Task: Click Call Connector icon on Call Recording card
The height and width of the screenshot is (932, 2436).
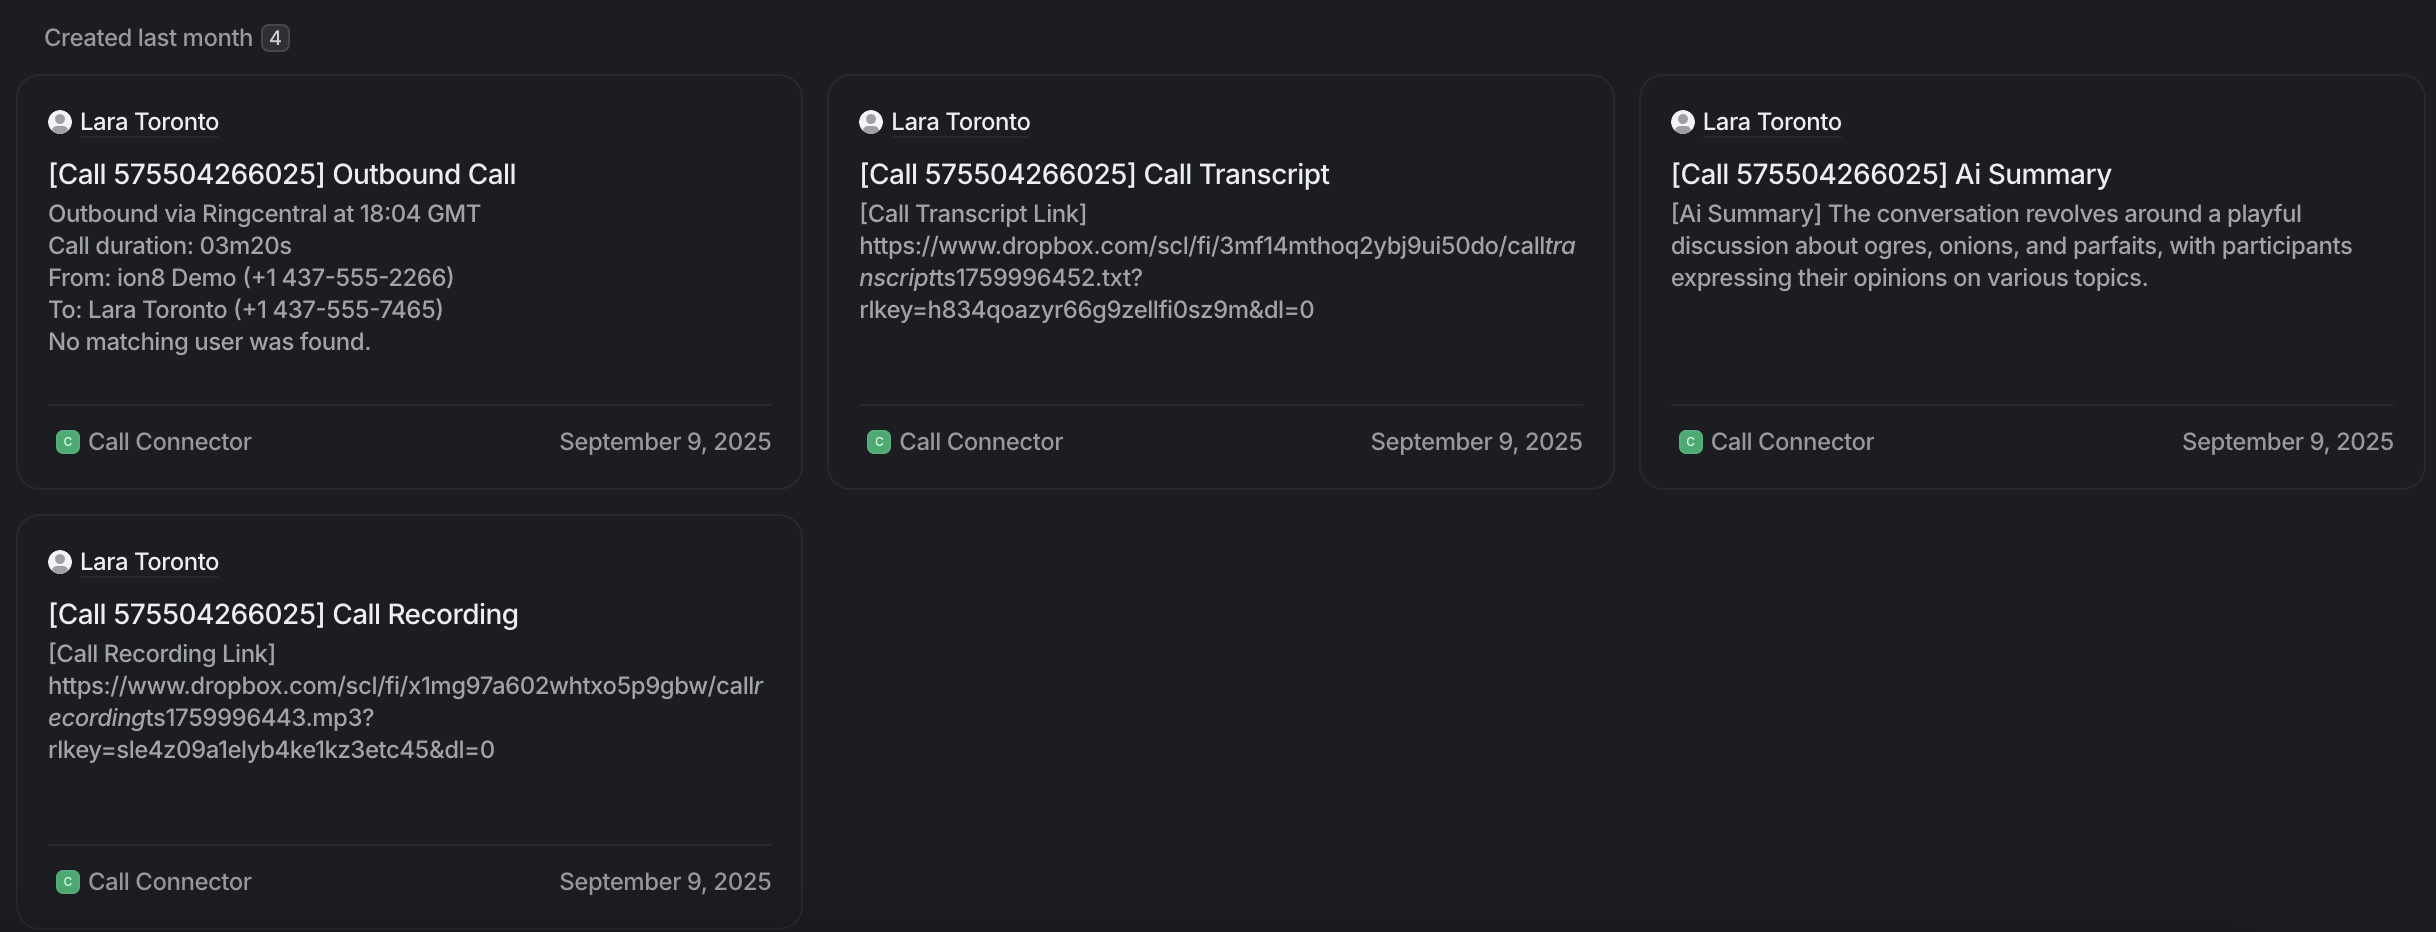Action: 68,882
